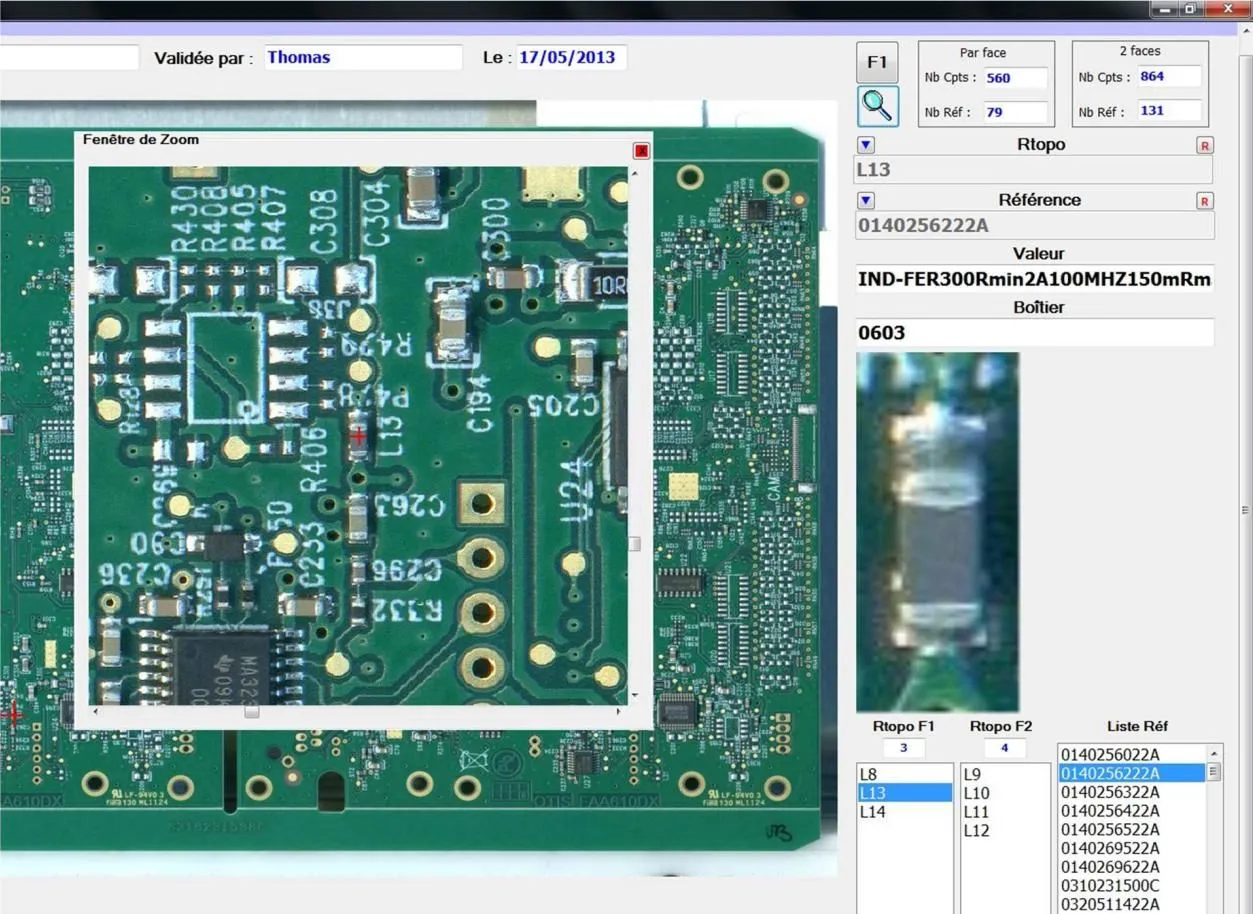Click the Valeur field IND-FER300Rmin2A100MHZ150mRm
This screenshot has height=914, width=1253.
pyautogui.click(x=1034, y=279)
